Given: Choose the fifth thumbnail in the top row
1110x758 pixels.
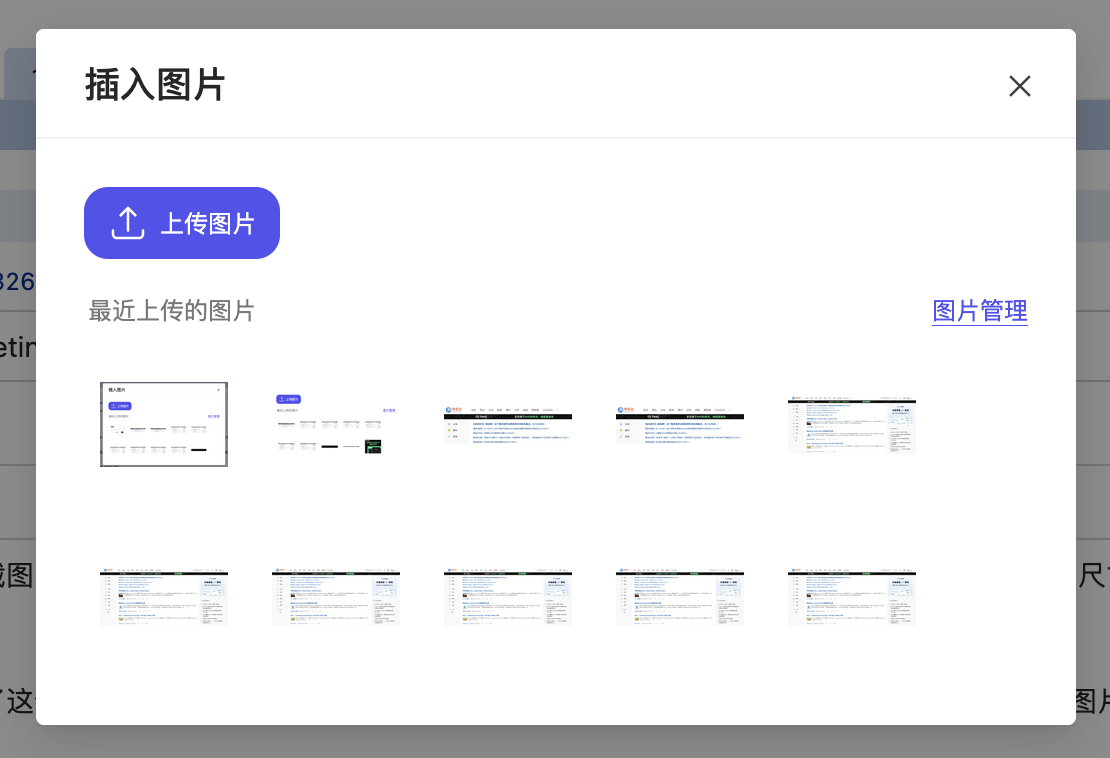Looking at the screenshot, I should 852,424.
